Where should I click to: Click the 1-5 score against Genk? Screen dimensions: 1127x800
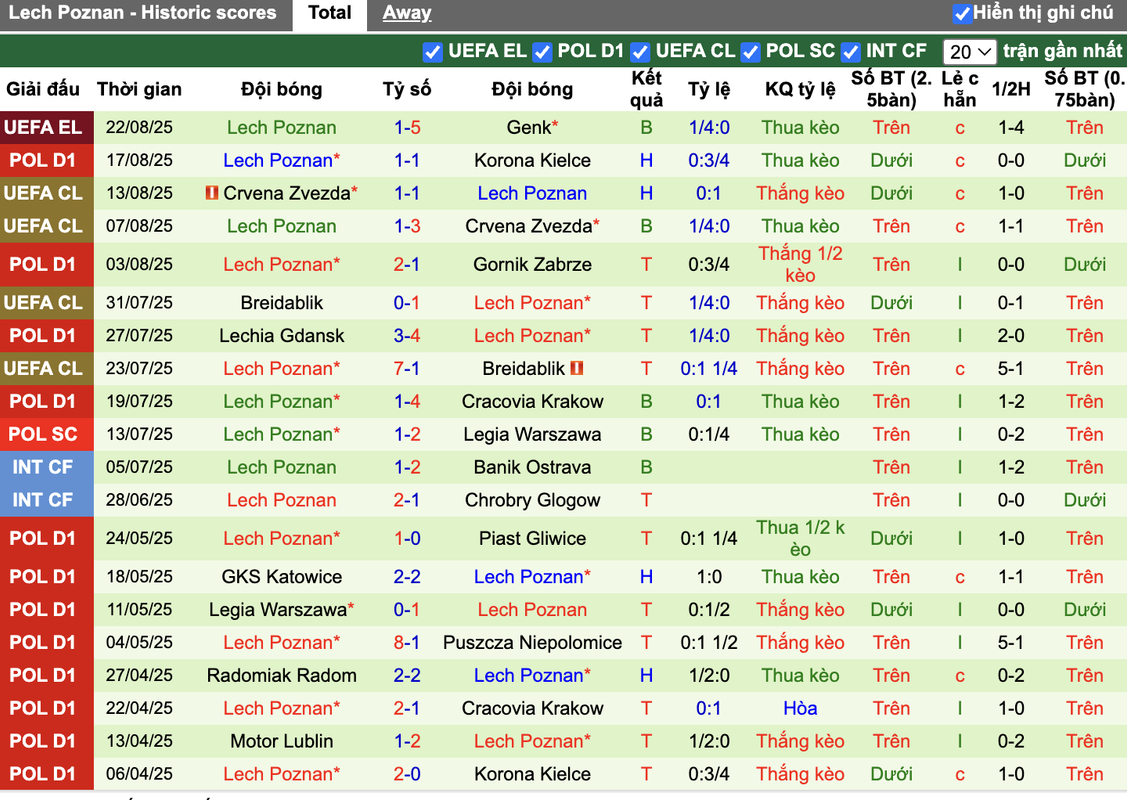coord(407,127)
